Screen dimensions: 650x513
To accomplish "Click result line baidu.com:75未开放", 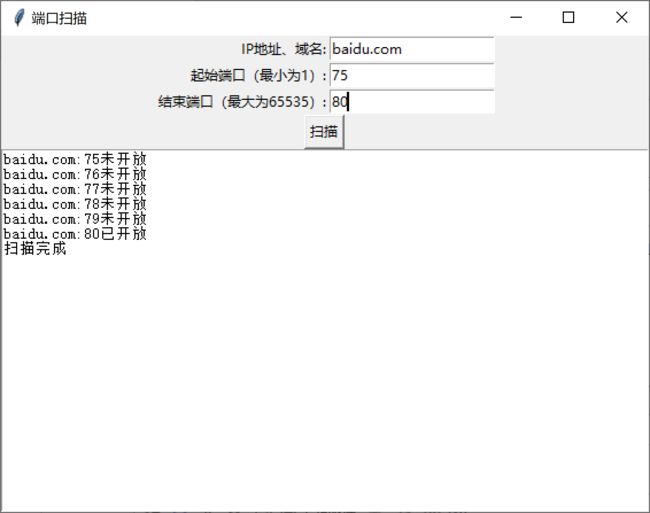I will pyautogui.click(x=75, y=159).
